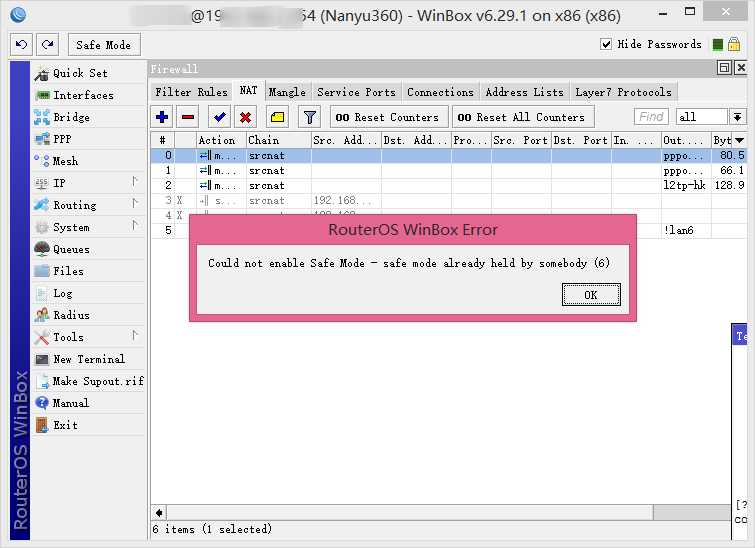755x548 pixels.
Task: Expand the Tools submenu arrow
Action: [135, 335]
